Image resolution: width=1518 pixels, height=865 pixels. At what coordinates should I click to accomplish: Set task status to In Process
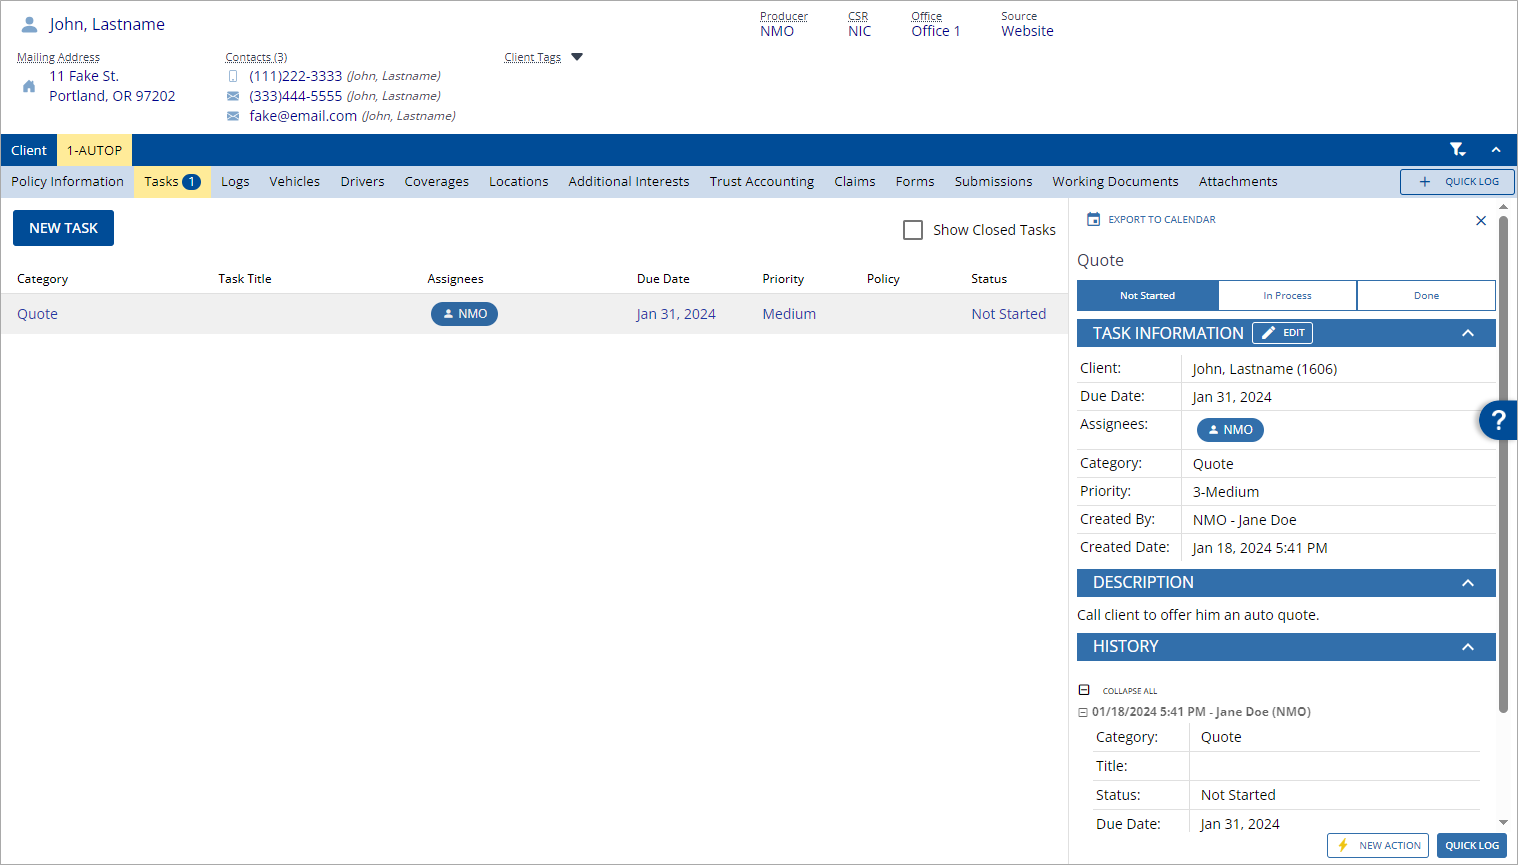(x=1287, y=295)
